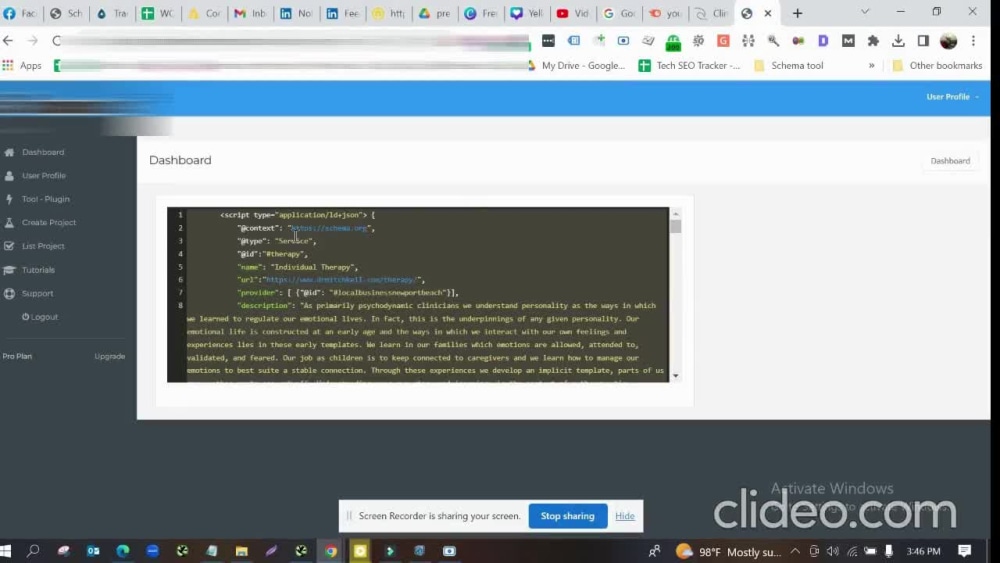Screen dimensions: 1000x563
Task: Click "Individual Therapy" name text in code
Action: [313, 267]
